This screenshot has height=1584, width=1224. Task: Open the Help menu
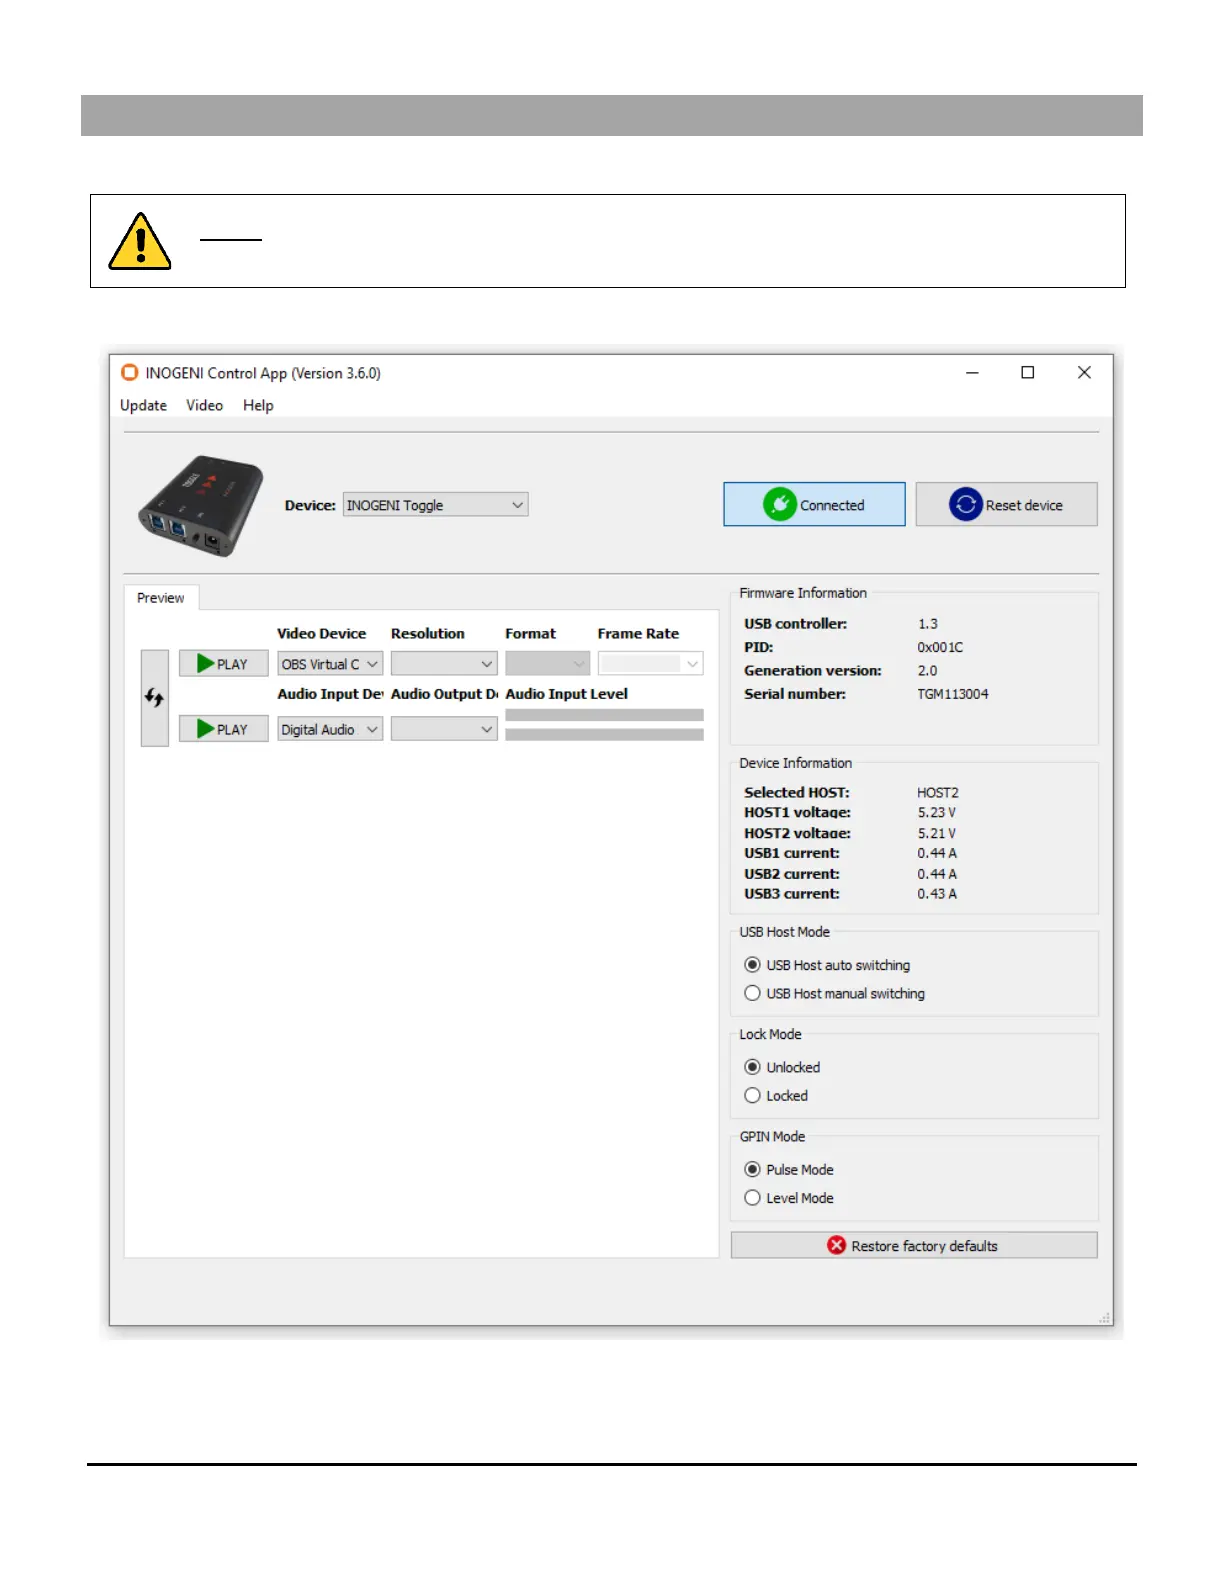[258, 405]
